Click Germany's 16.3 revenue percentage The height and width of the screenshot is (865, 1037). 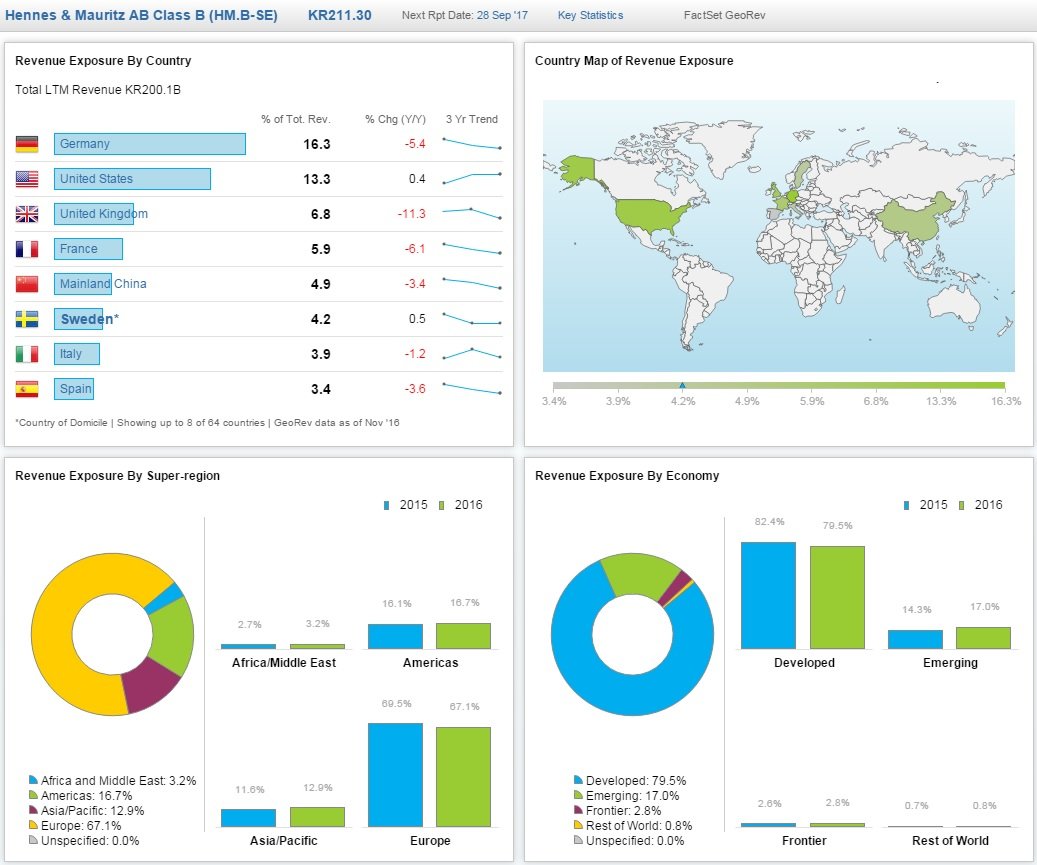(317, 144)
